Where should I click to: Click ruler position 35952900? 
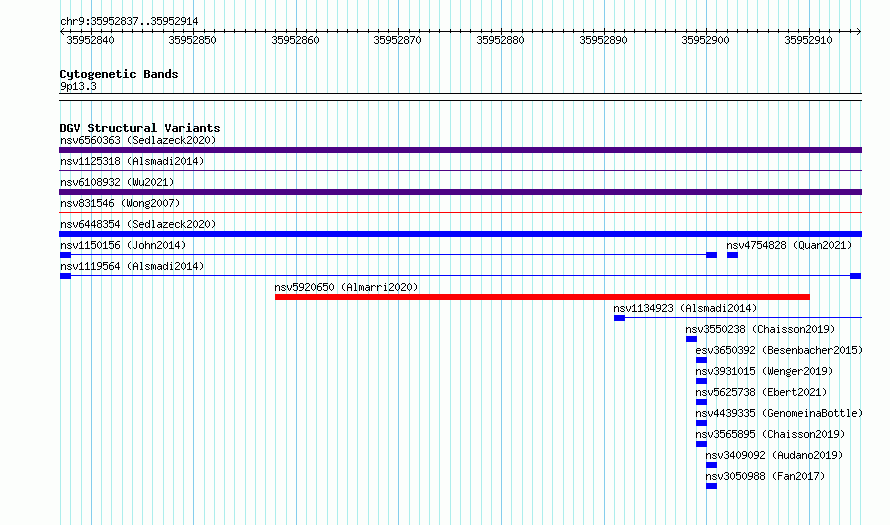[x=706, y=40]
